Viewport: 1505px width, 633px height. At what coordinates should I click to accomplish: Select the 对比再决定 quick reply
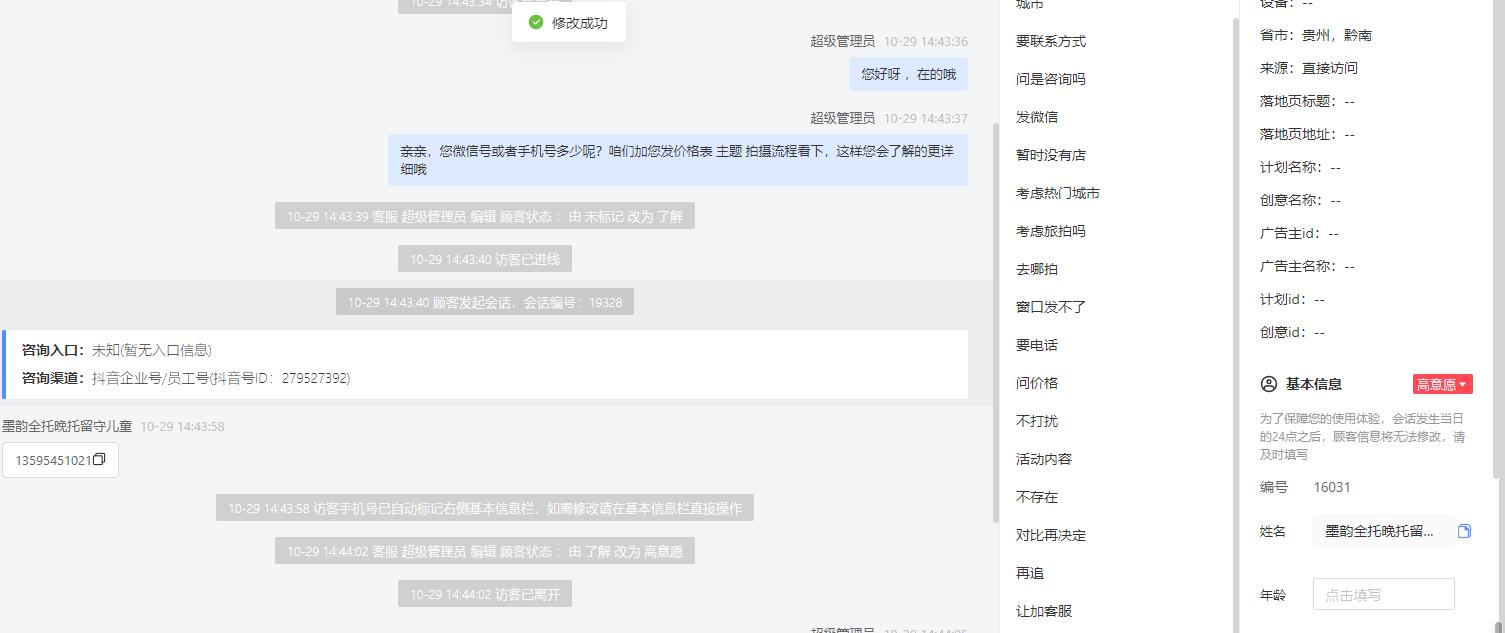1051,535
